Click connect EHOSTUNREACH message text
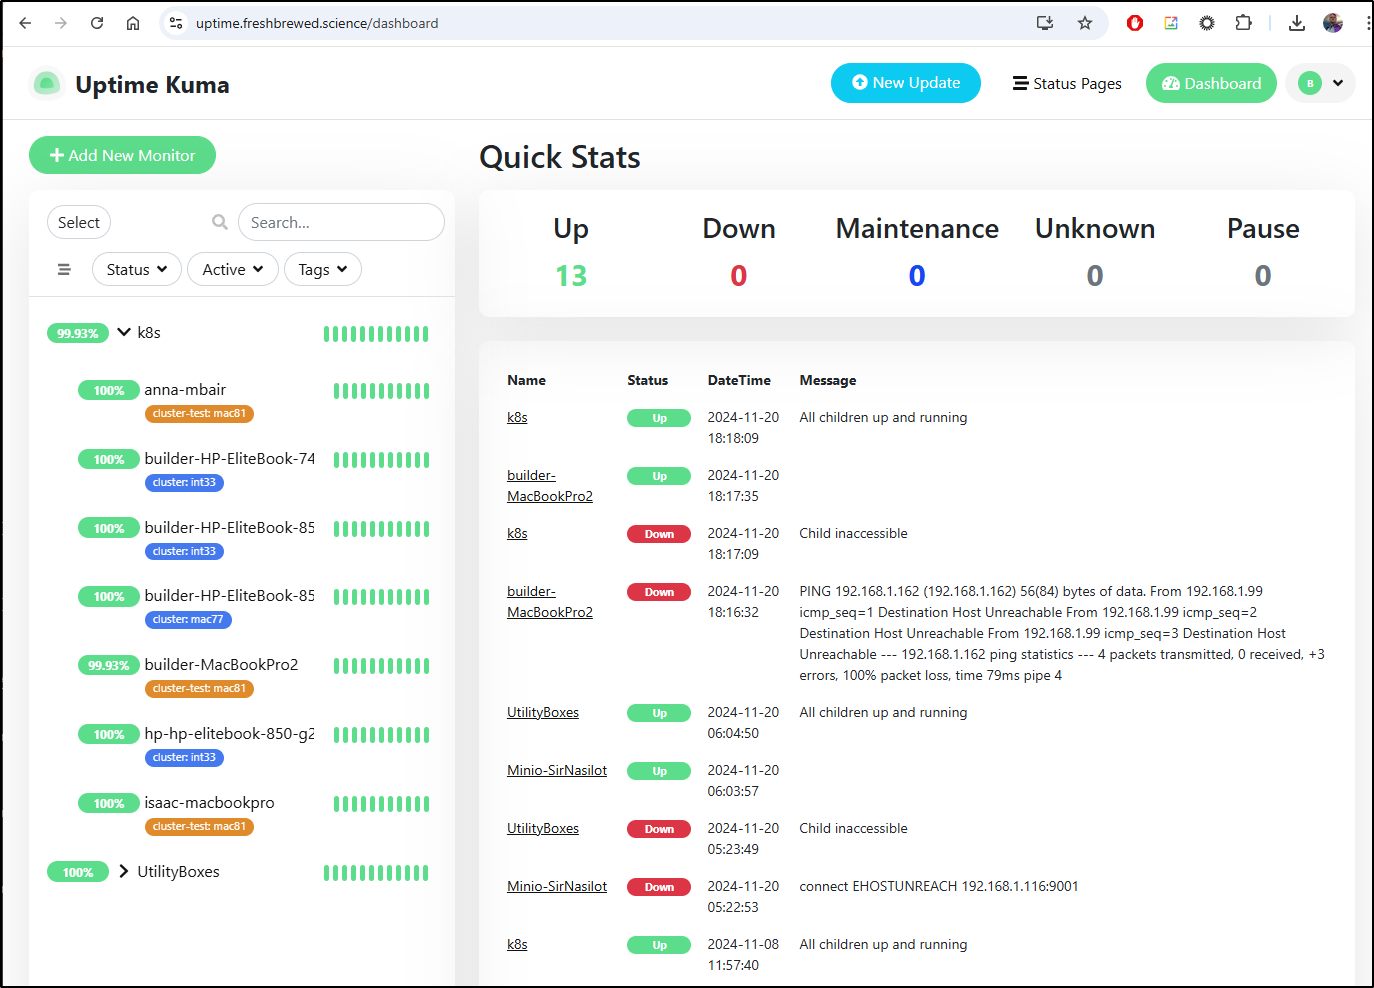This screenshot has width=1374, height=988. pyautogui.click(x=939, y=886)
